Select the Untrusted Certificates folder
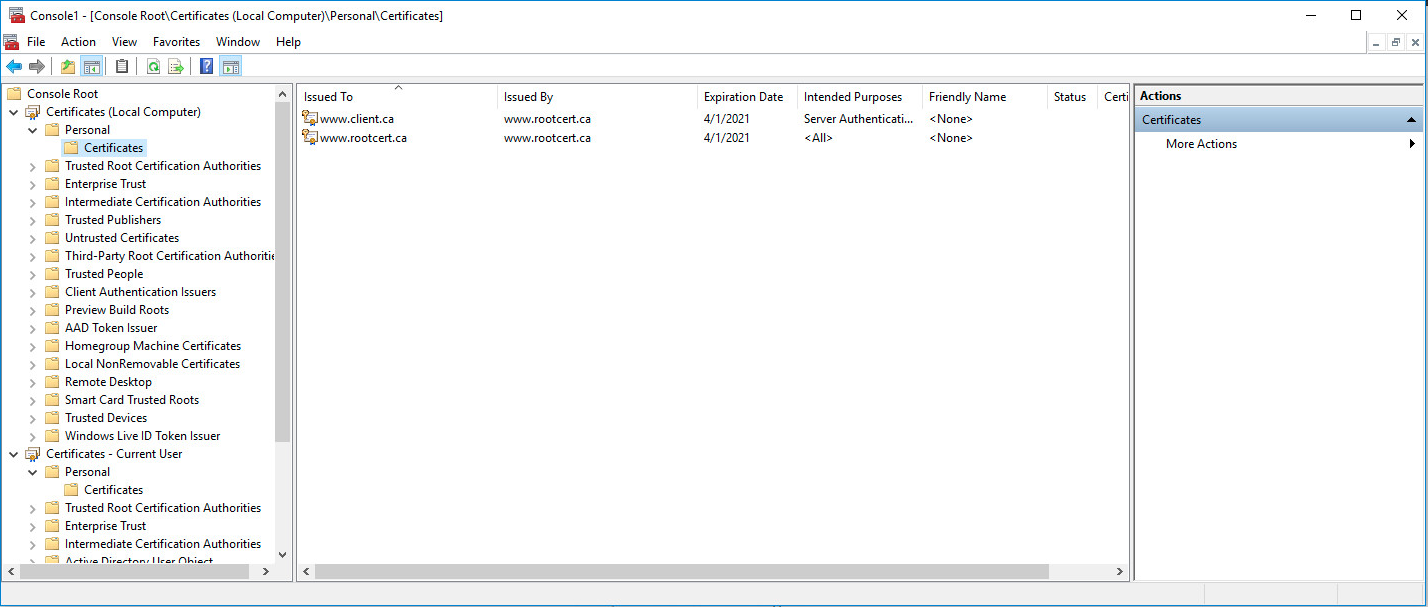Viewport: 1428px width, 607px height. point(123,237)
